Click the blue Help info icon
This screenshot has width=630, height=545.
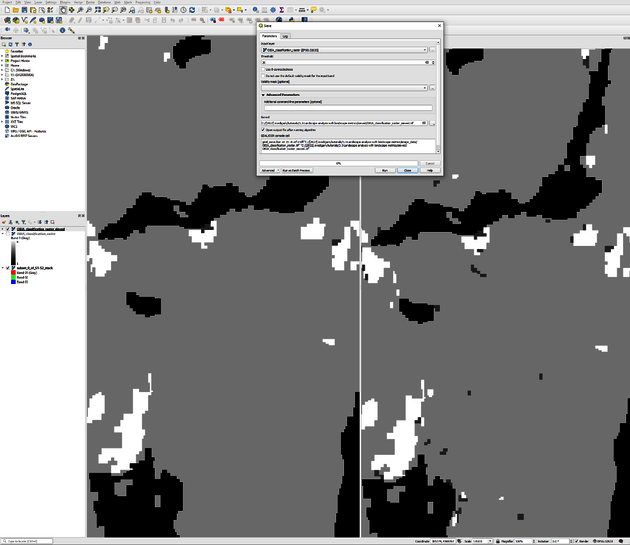coord(62,30)
